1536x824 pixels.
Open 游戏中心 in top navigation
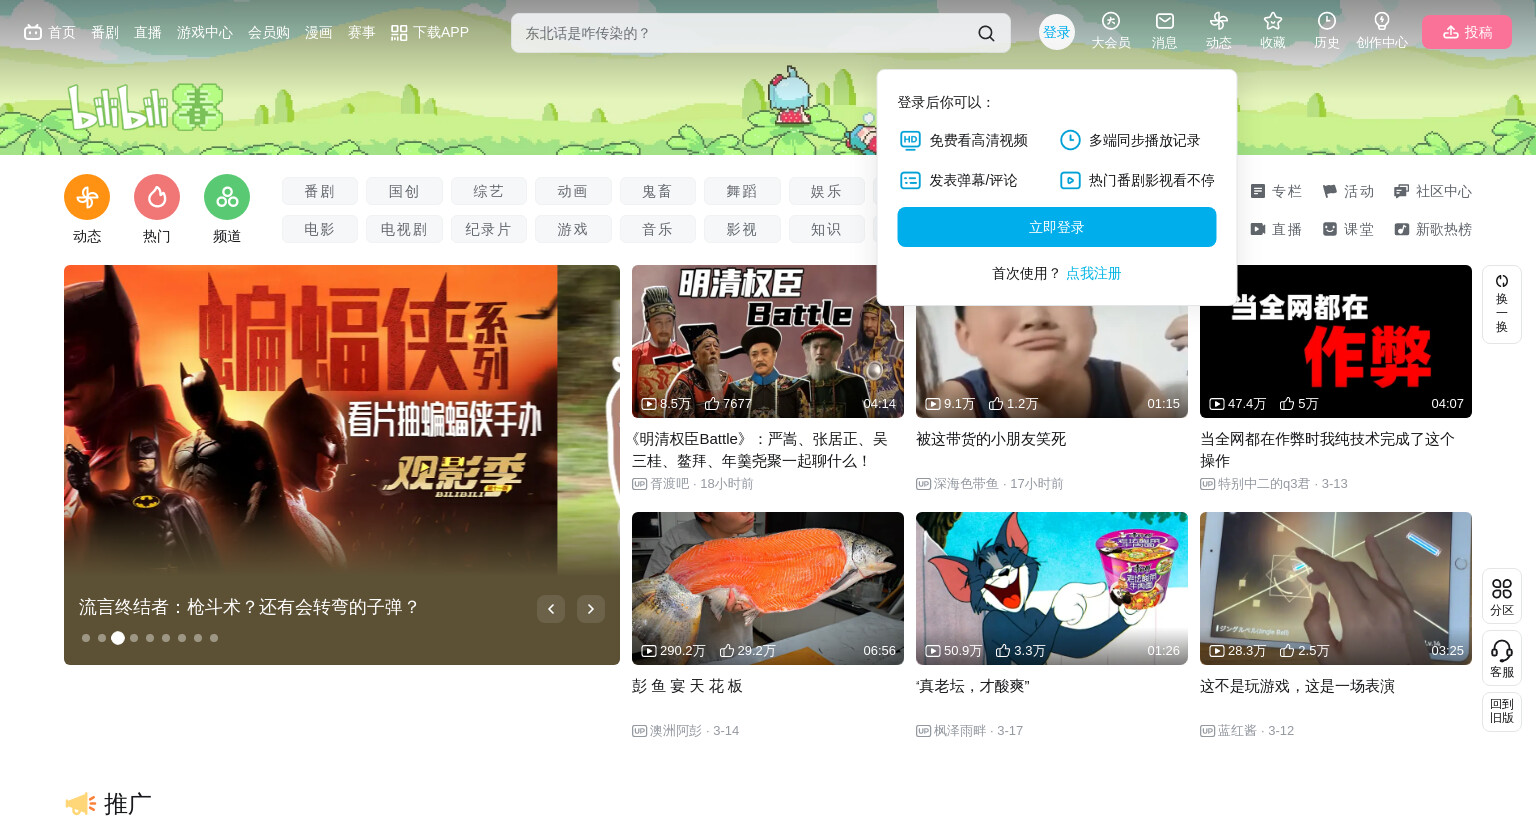(x=205, y=32)
